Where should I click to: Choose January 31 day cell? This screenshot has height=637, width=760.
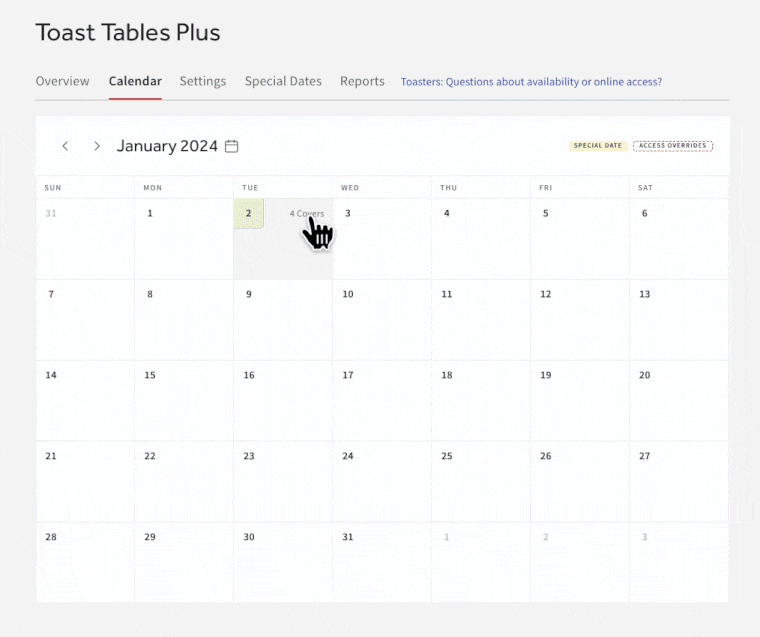[x=381, y=560]
